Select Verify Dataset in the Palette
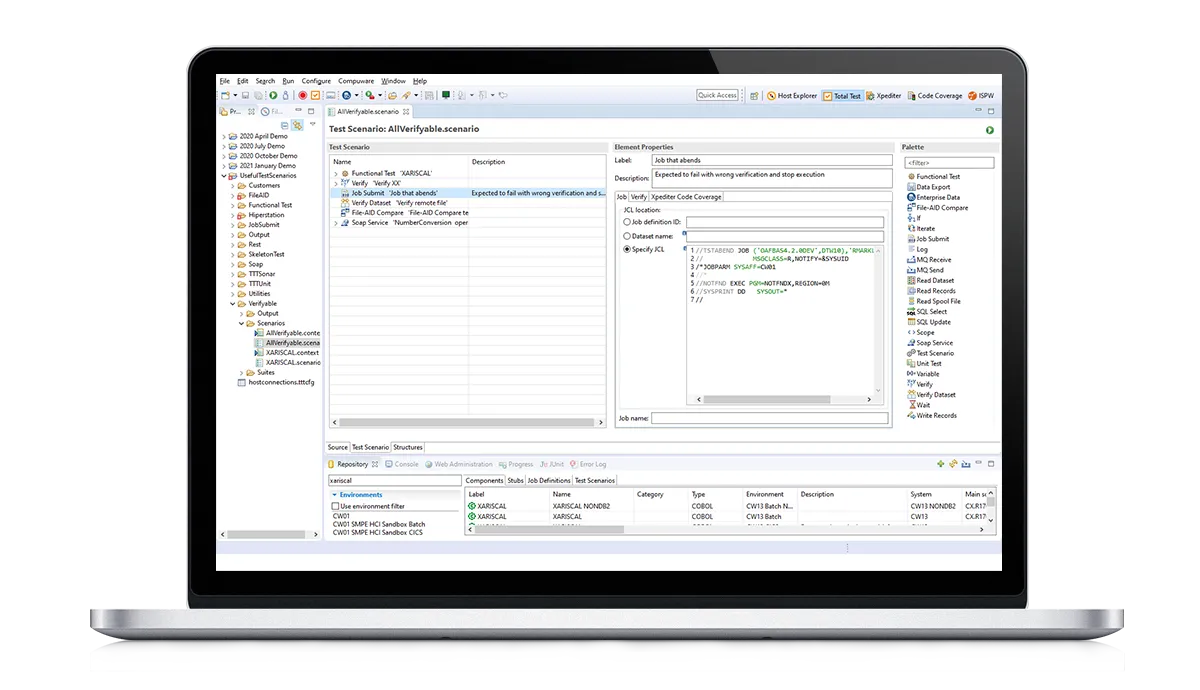The width and height of the screenshot is (1200, 690). click(931, 395)
